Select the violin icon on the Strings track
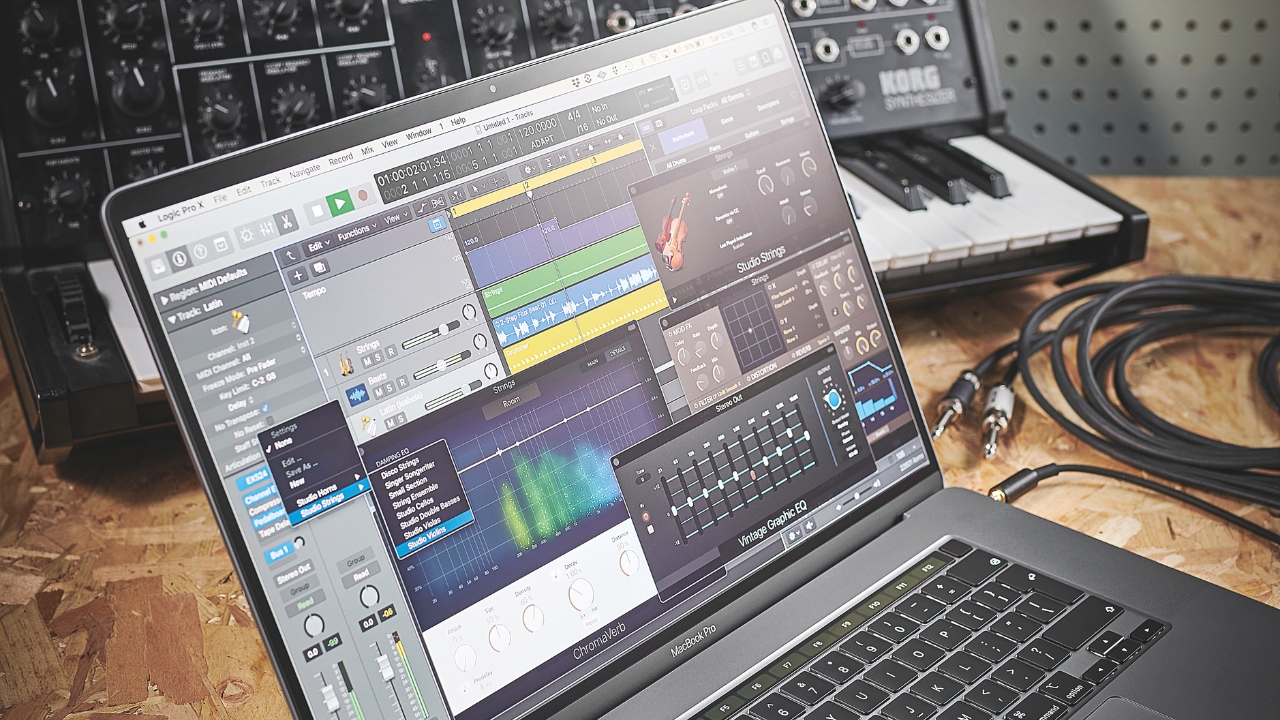This screenshot has width=1280, height=720. coord(346,361)
